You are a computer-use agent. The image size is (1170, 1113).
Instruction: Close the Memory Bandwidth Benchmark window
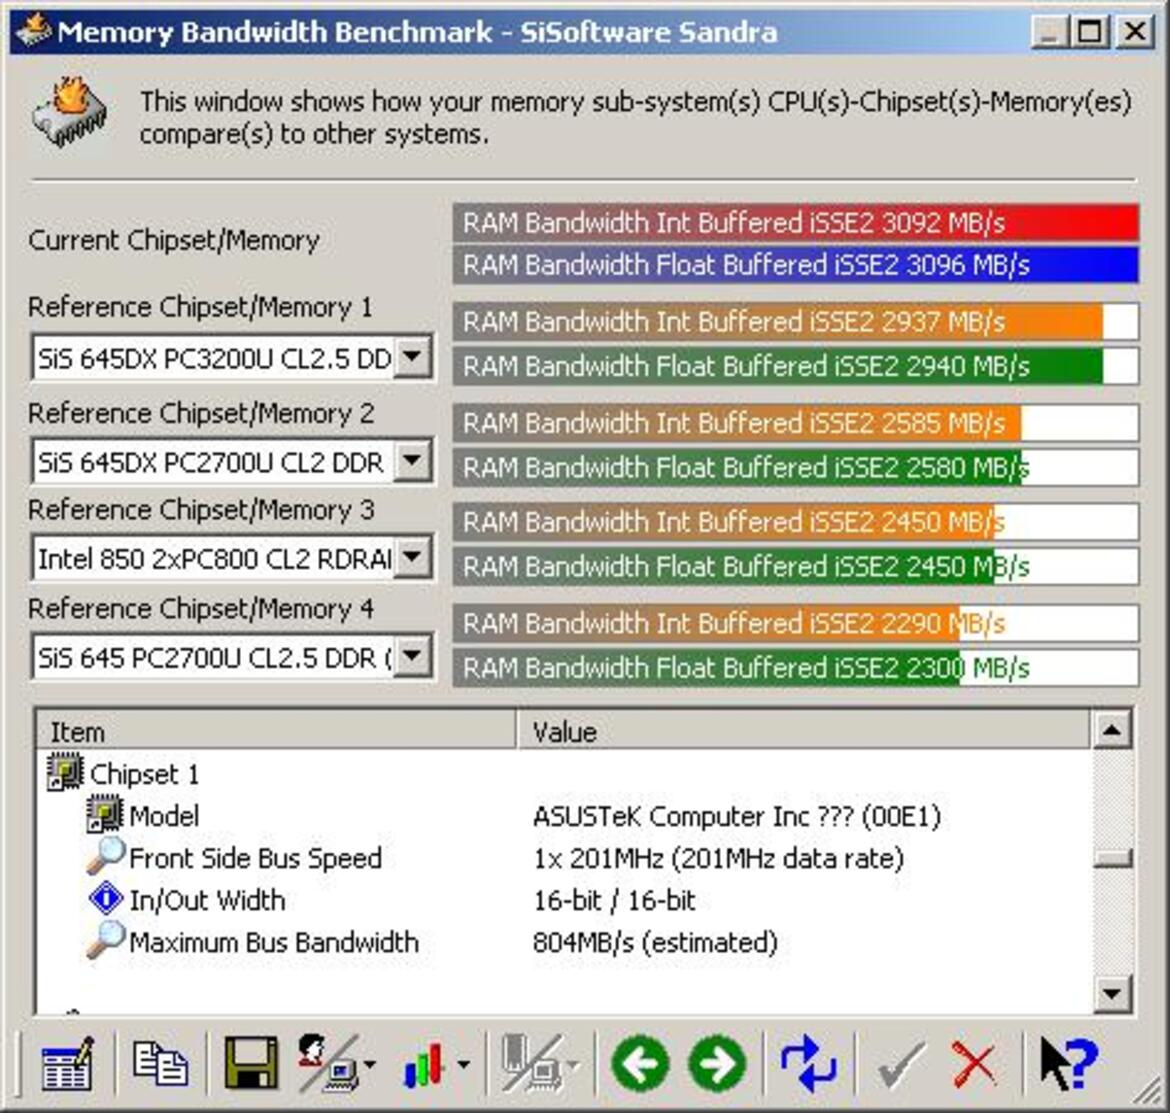(x=1135, y=31)
